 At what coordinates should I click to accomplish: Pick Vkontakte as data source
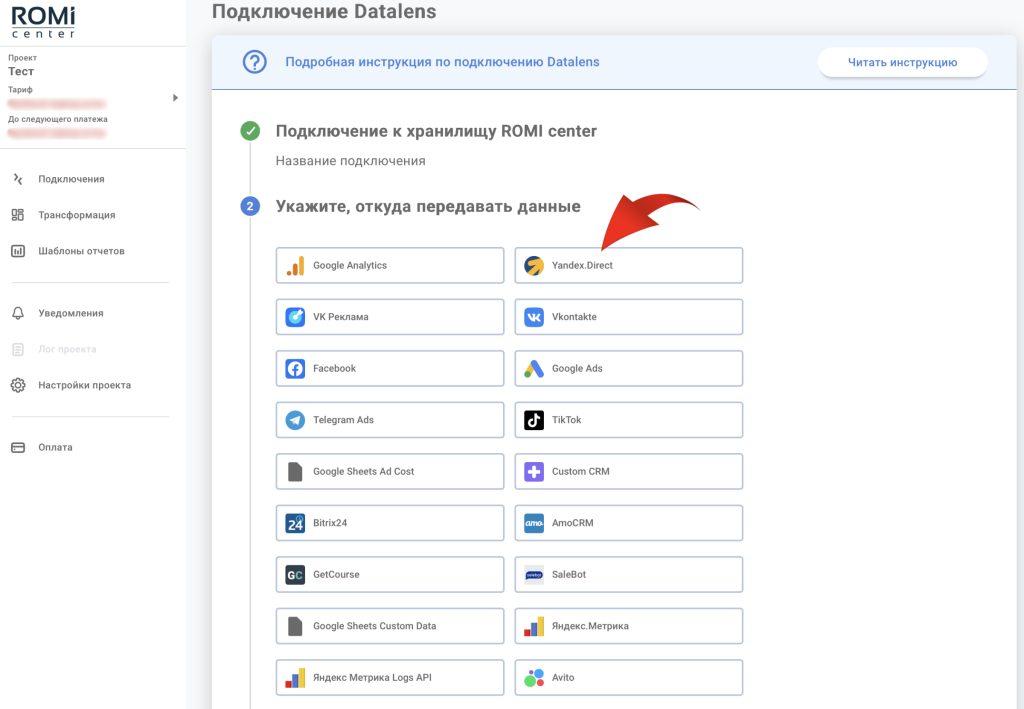(629, 317)
